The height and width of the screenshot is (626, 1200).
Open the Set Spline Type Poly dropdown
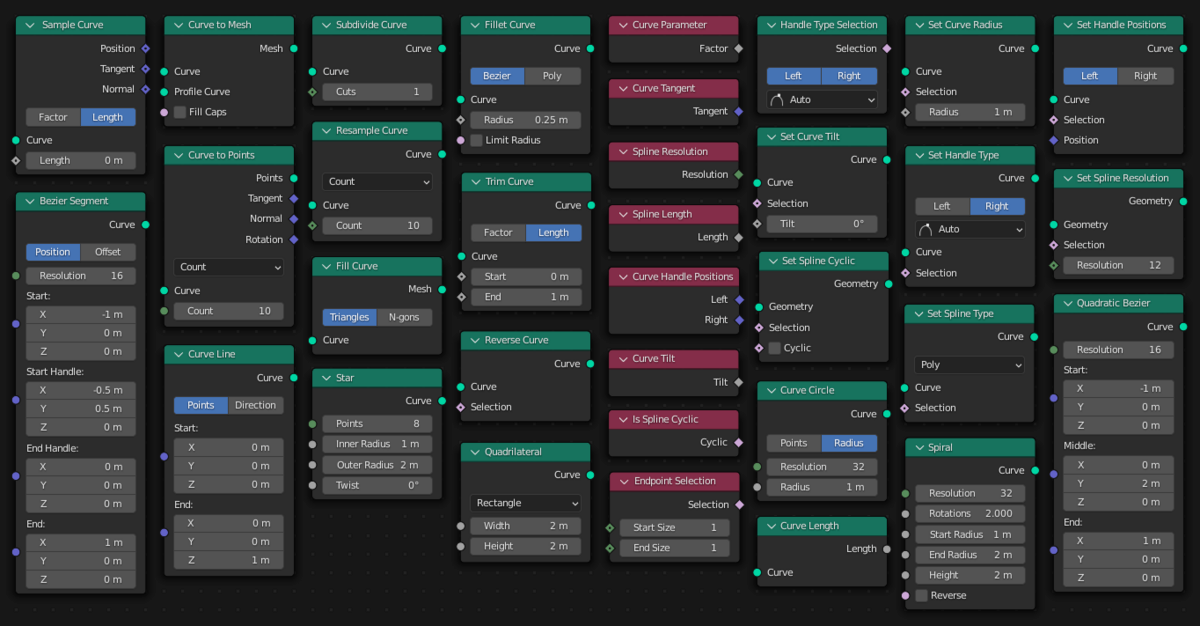coord(970,365)
